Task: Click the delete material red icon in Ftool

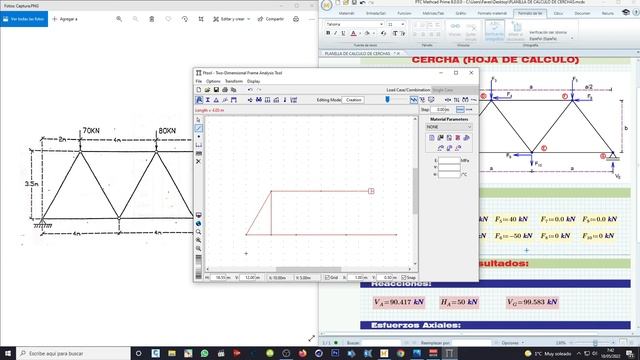Action: (458, 138)
